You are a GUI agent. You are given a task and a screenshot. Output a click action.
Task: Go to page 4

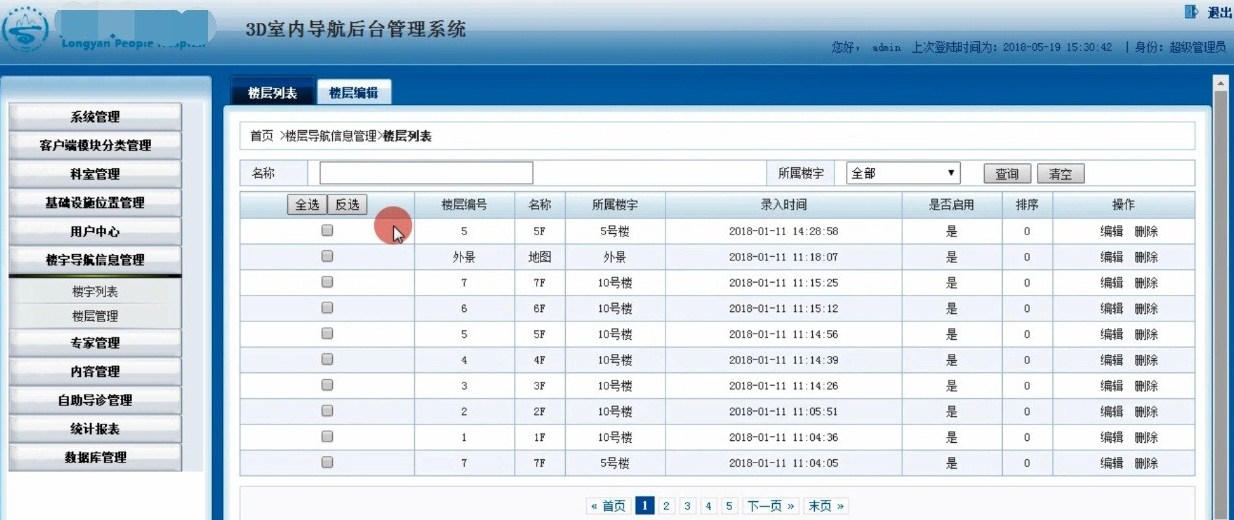click(708, 506)
